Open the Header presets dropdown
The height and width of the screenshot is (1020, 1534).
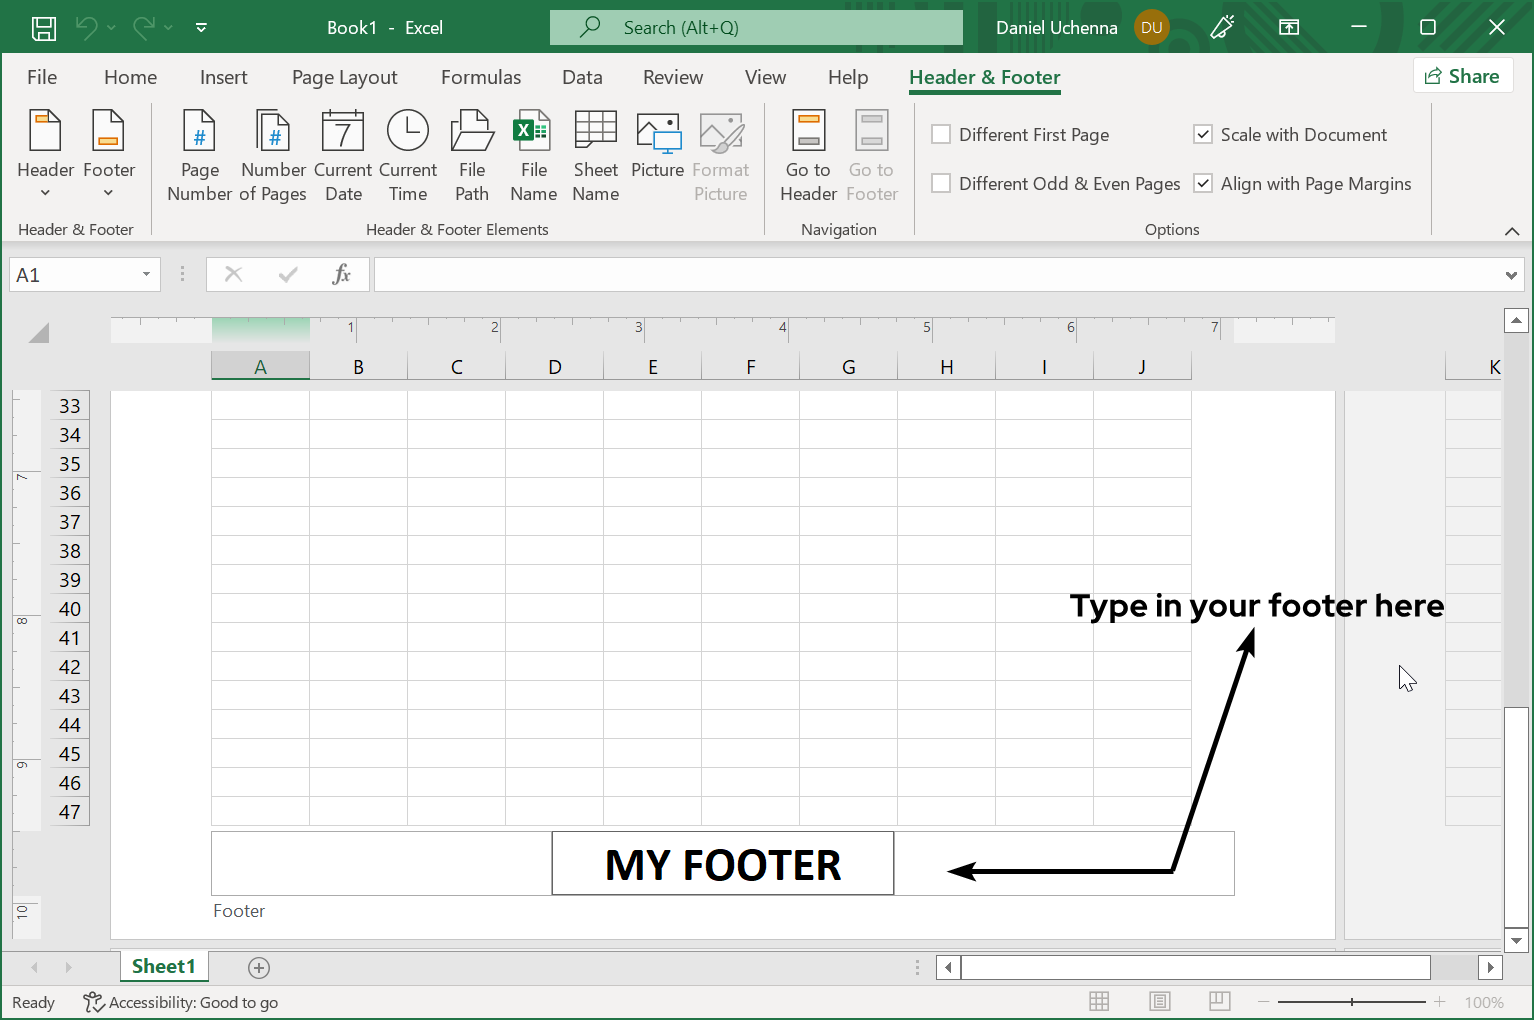pos(46,155)
